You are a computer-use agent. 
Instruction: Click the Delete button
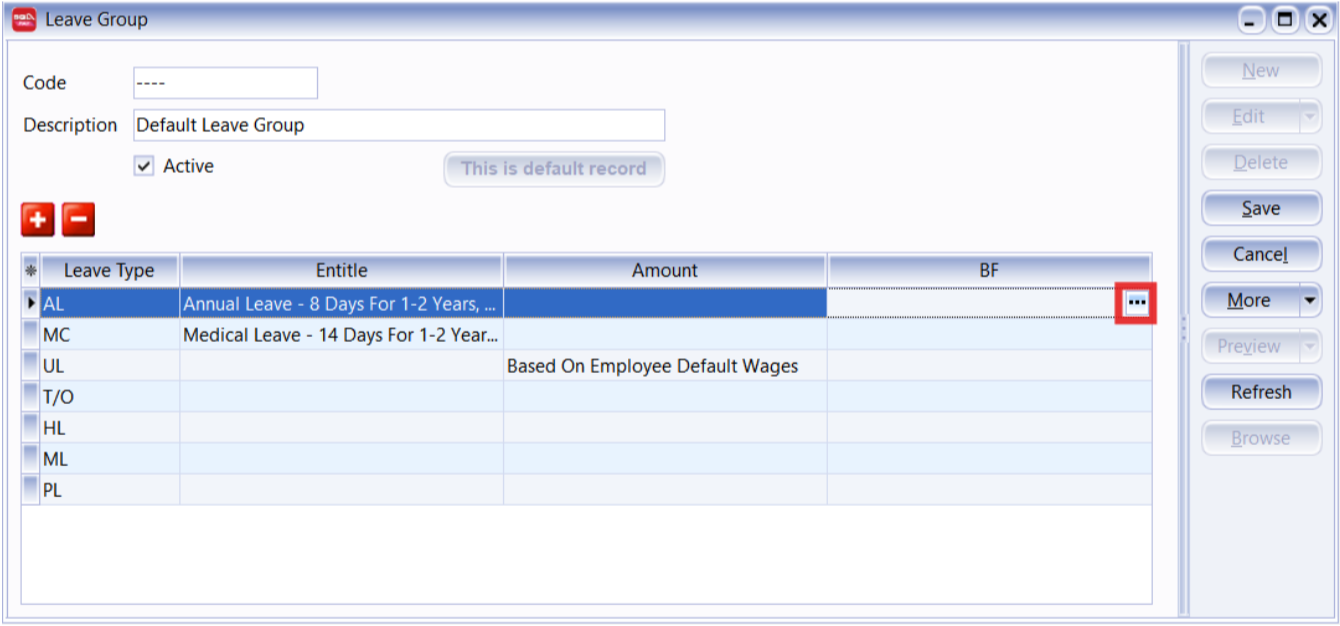[1261, 162]
